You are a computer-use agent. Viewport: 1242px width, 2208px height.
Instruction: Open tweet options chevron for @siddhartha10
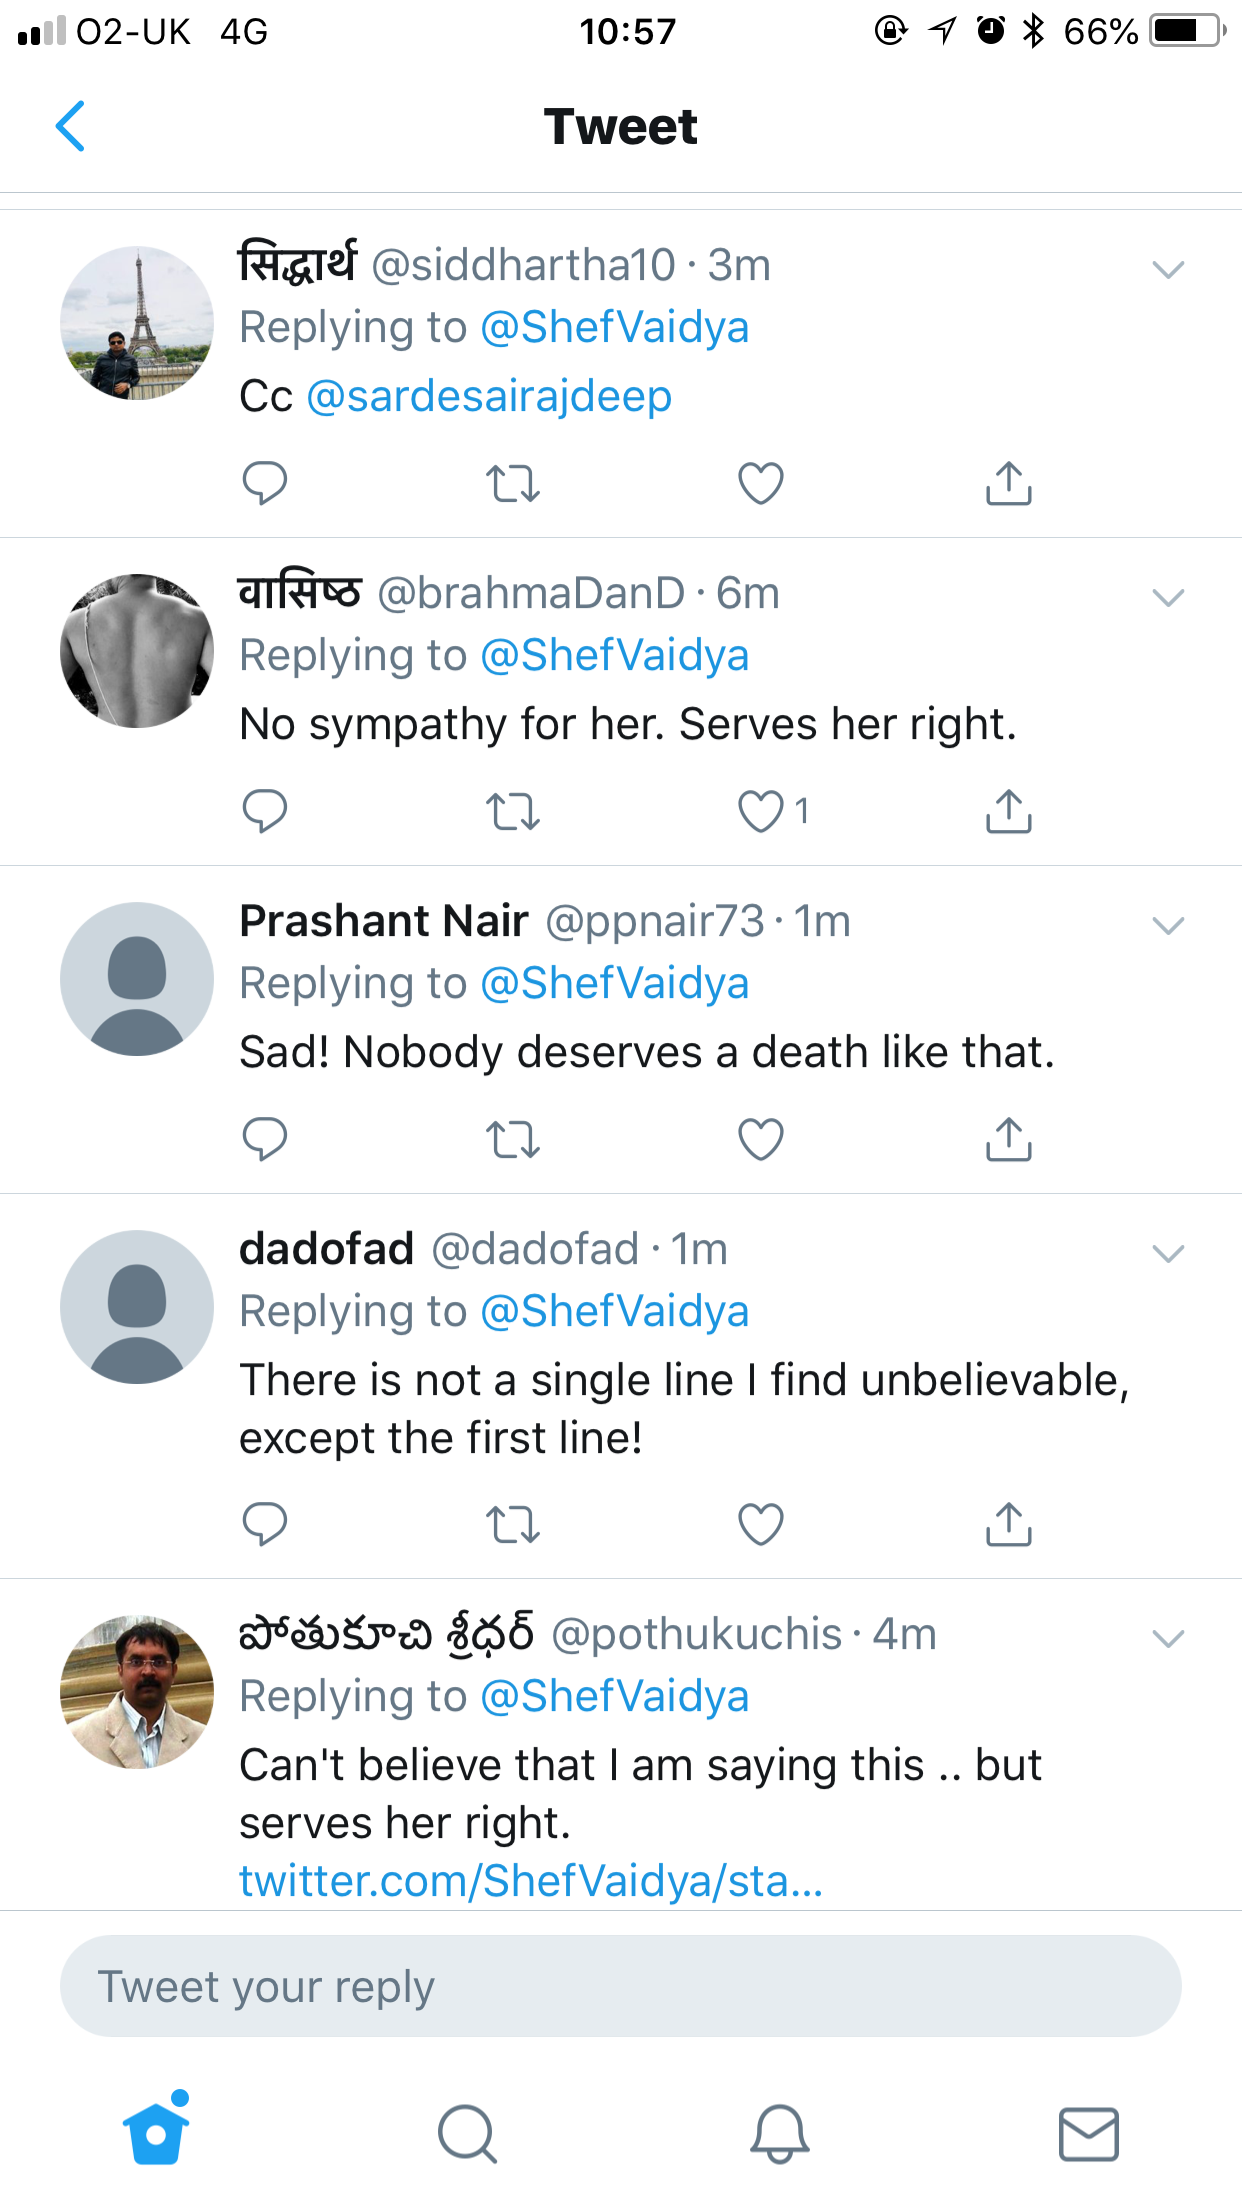pyautogui.click(x=1168, y=269)
